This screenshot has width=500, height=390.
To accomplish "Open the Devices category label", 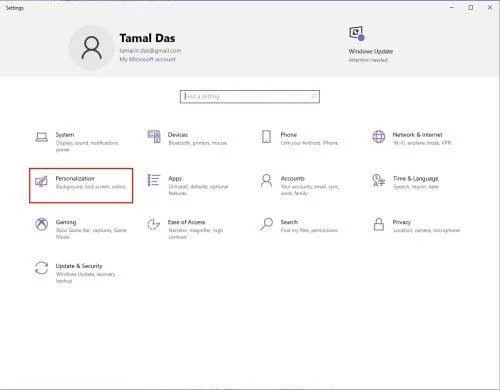I will point(178,135).
